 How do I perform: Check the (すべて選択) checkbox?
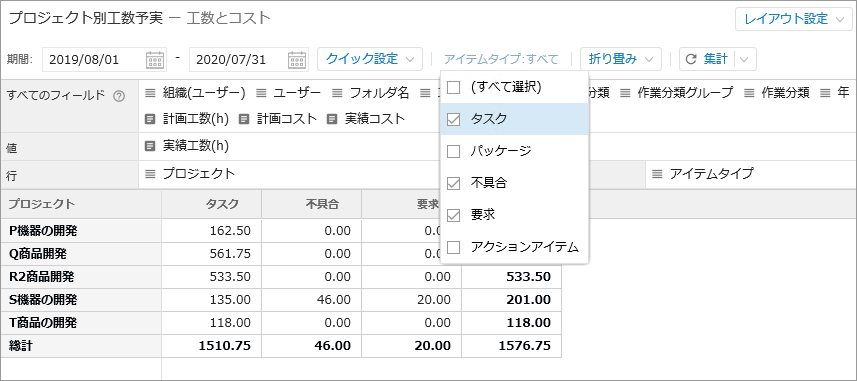click(x=454, y=87)
